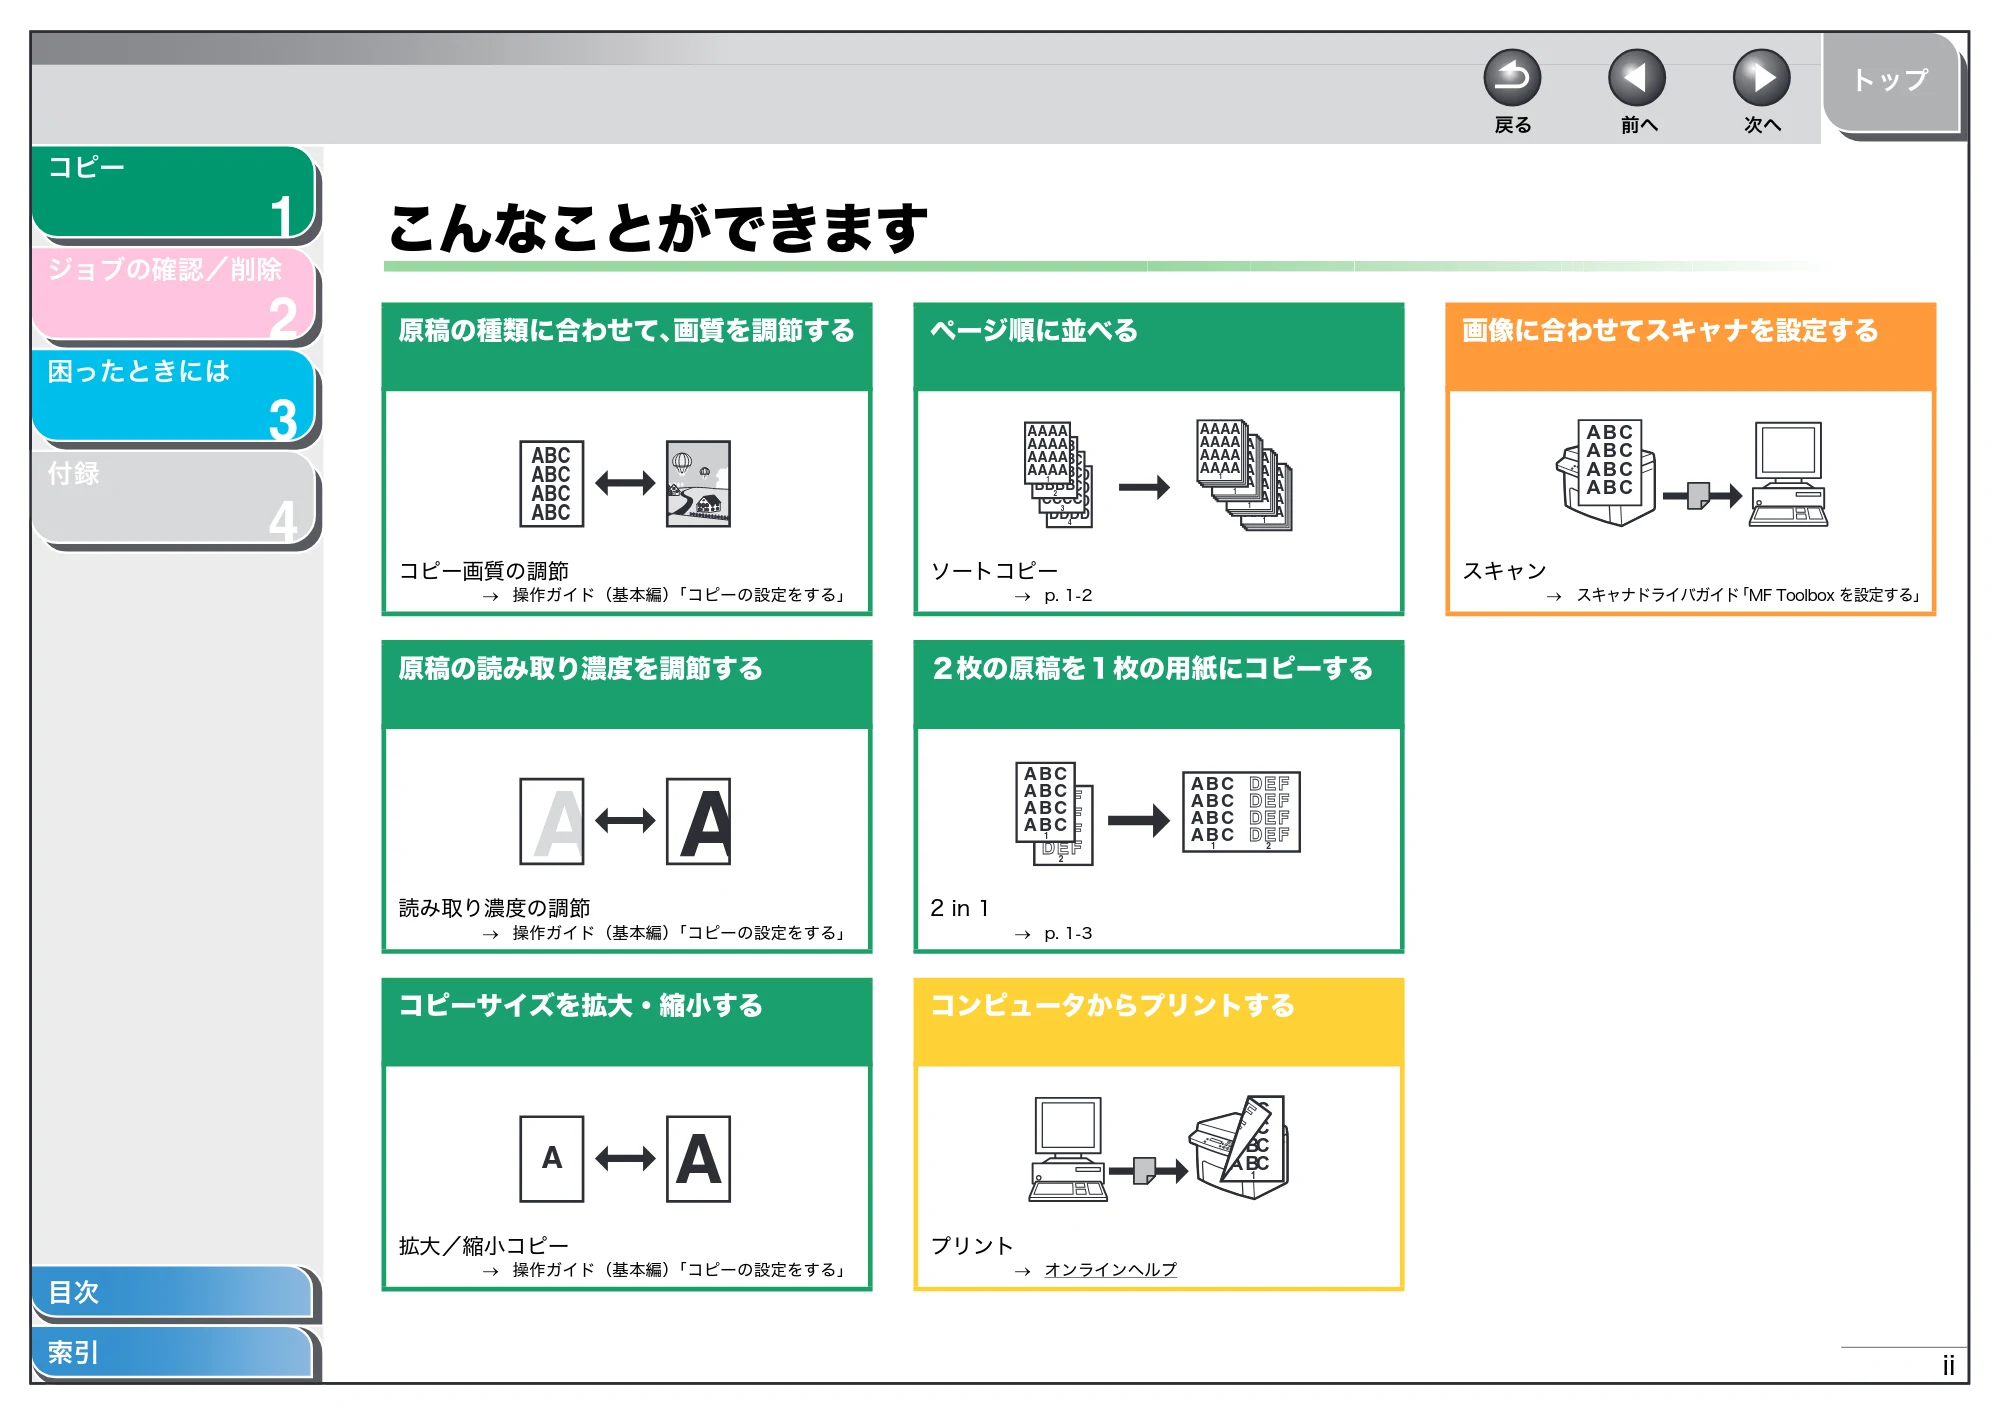The width and height of the screenshot is (2000, 1414).
Task: Open chapter 1 コピー tab
Action: [x=174, y=192]
